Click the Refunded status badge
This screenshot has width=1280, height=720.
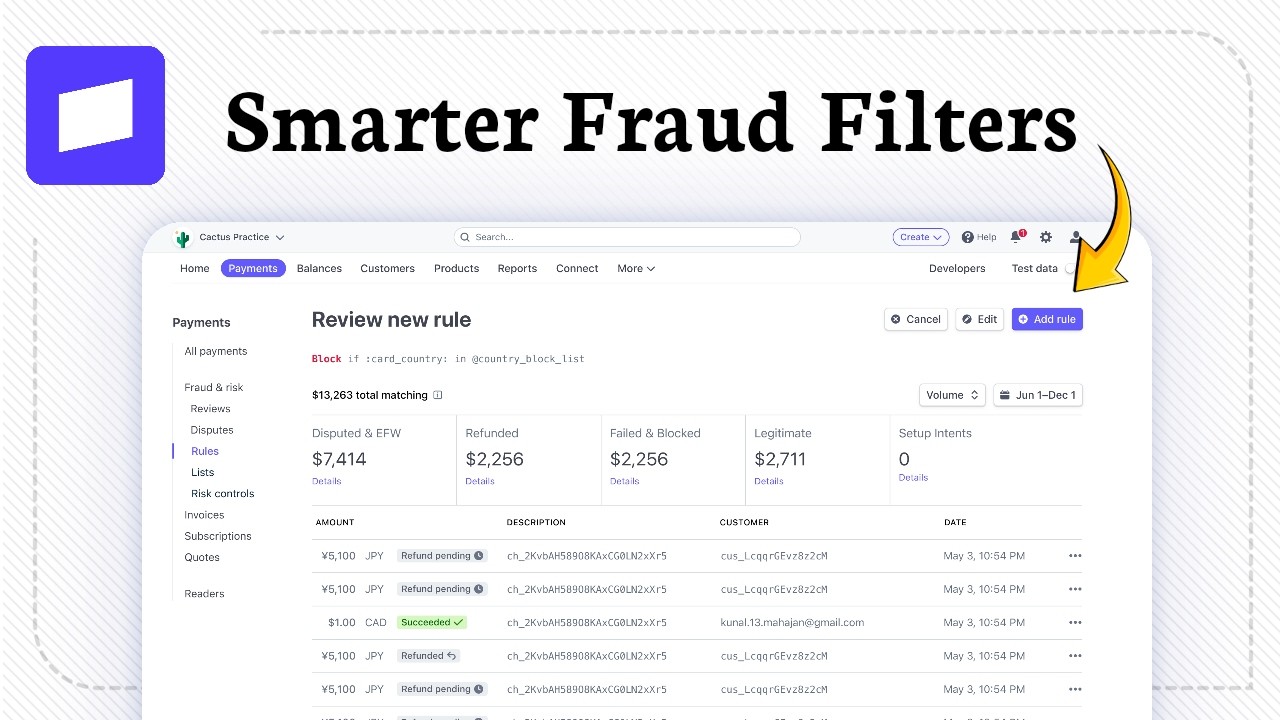(429, 656)
